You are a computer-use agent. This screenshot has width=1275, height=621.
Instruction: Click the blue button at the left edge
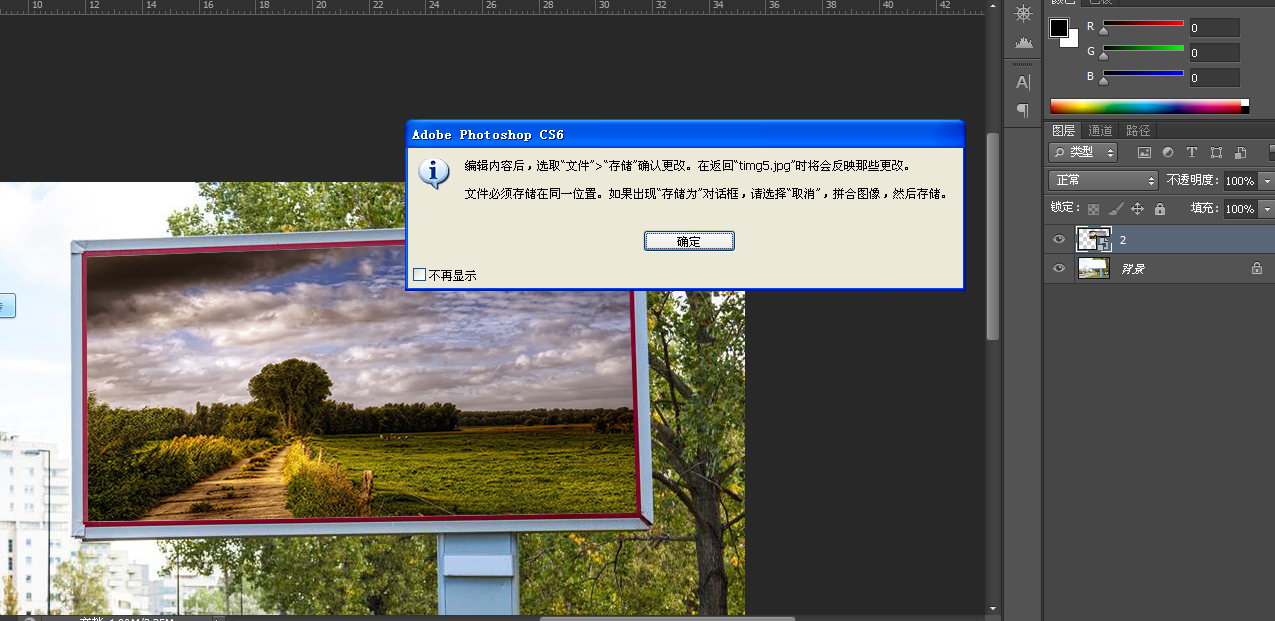point(7,306)
